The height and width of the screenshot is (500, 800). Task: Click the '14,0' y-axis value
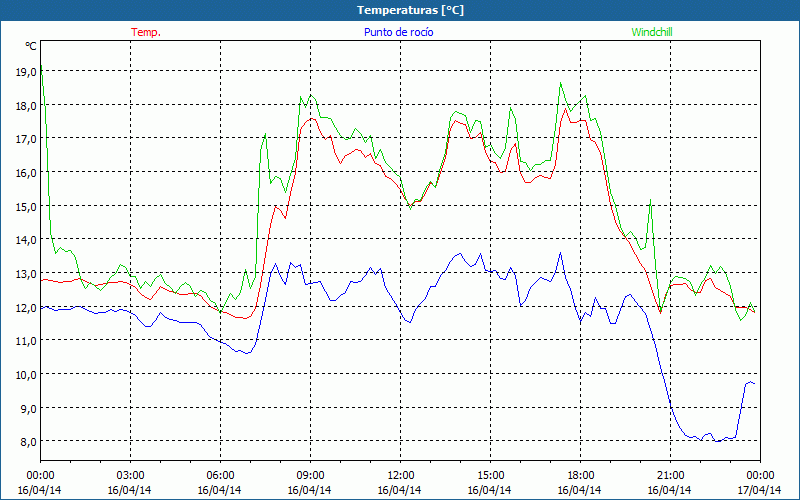26,240
